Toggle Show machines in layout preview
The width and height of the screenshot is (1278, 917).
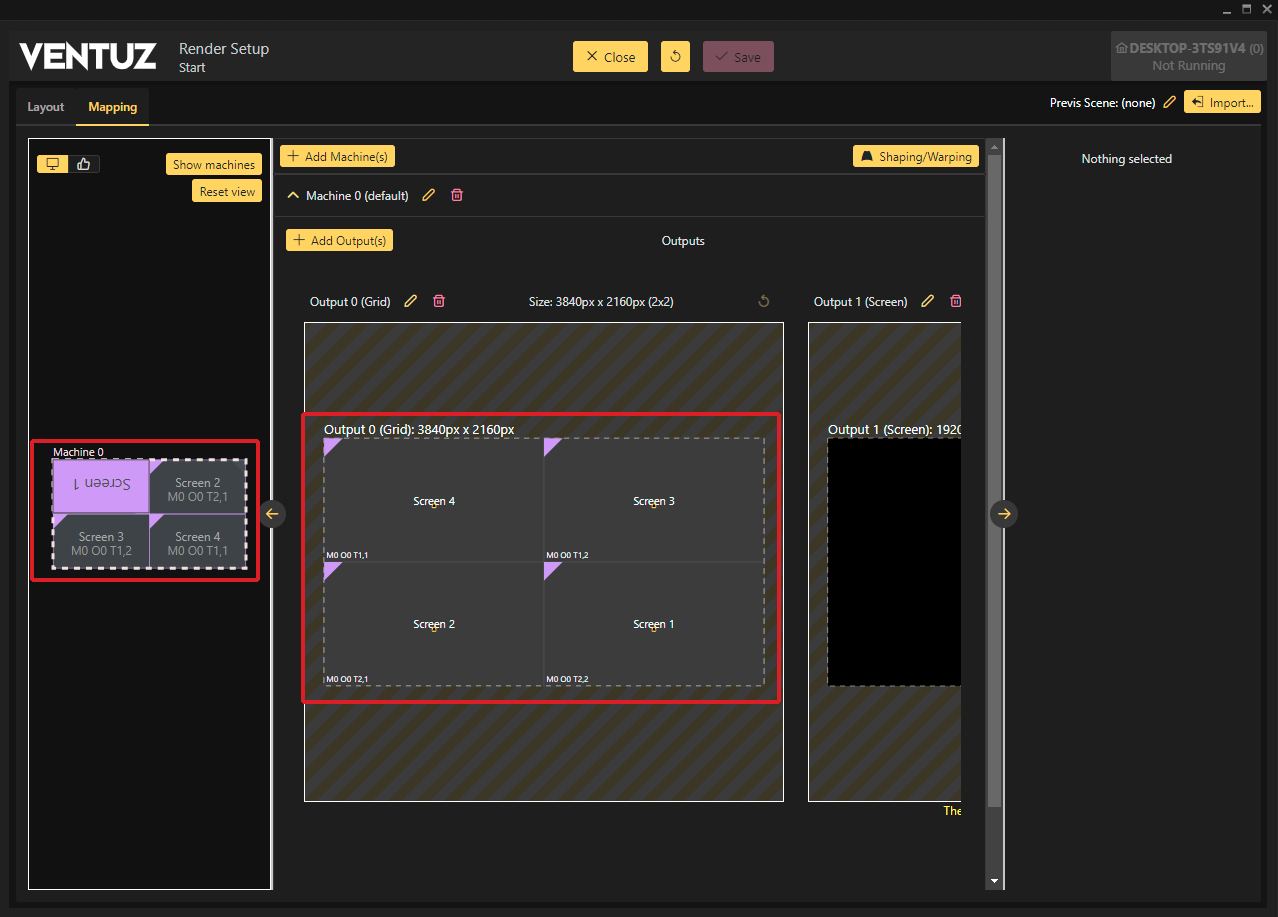pos(214,165)
